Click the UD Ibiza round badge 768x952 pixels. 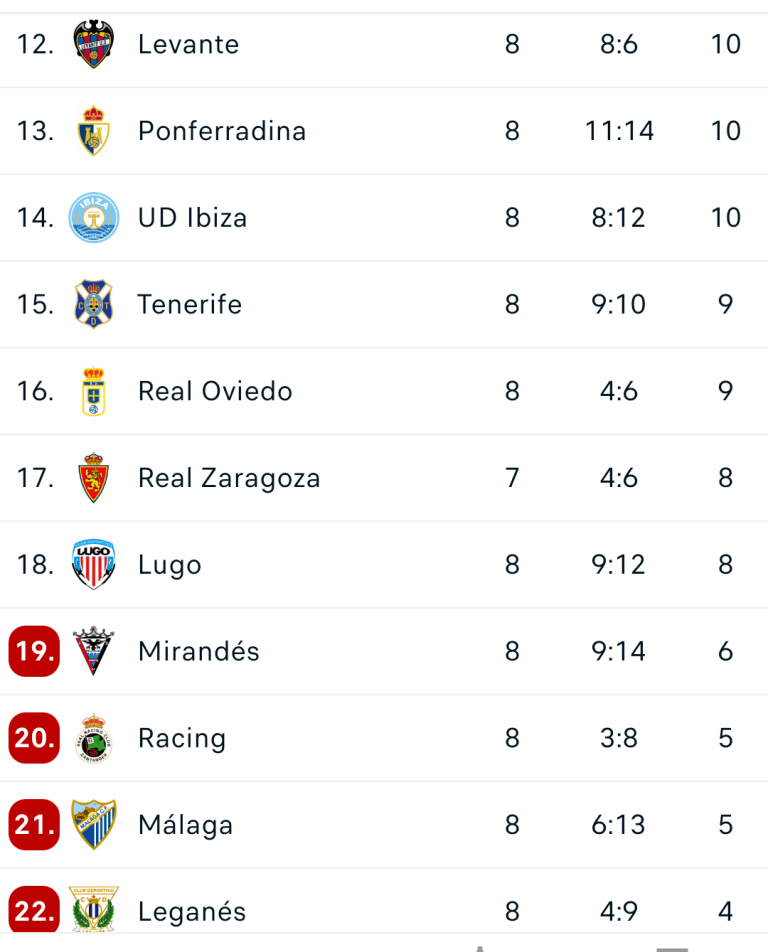[x=94, y=217]
